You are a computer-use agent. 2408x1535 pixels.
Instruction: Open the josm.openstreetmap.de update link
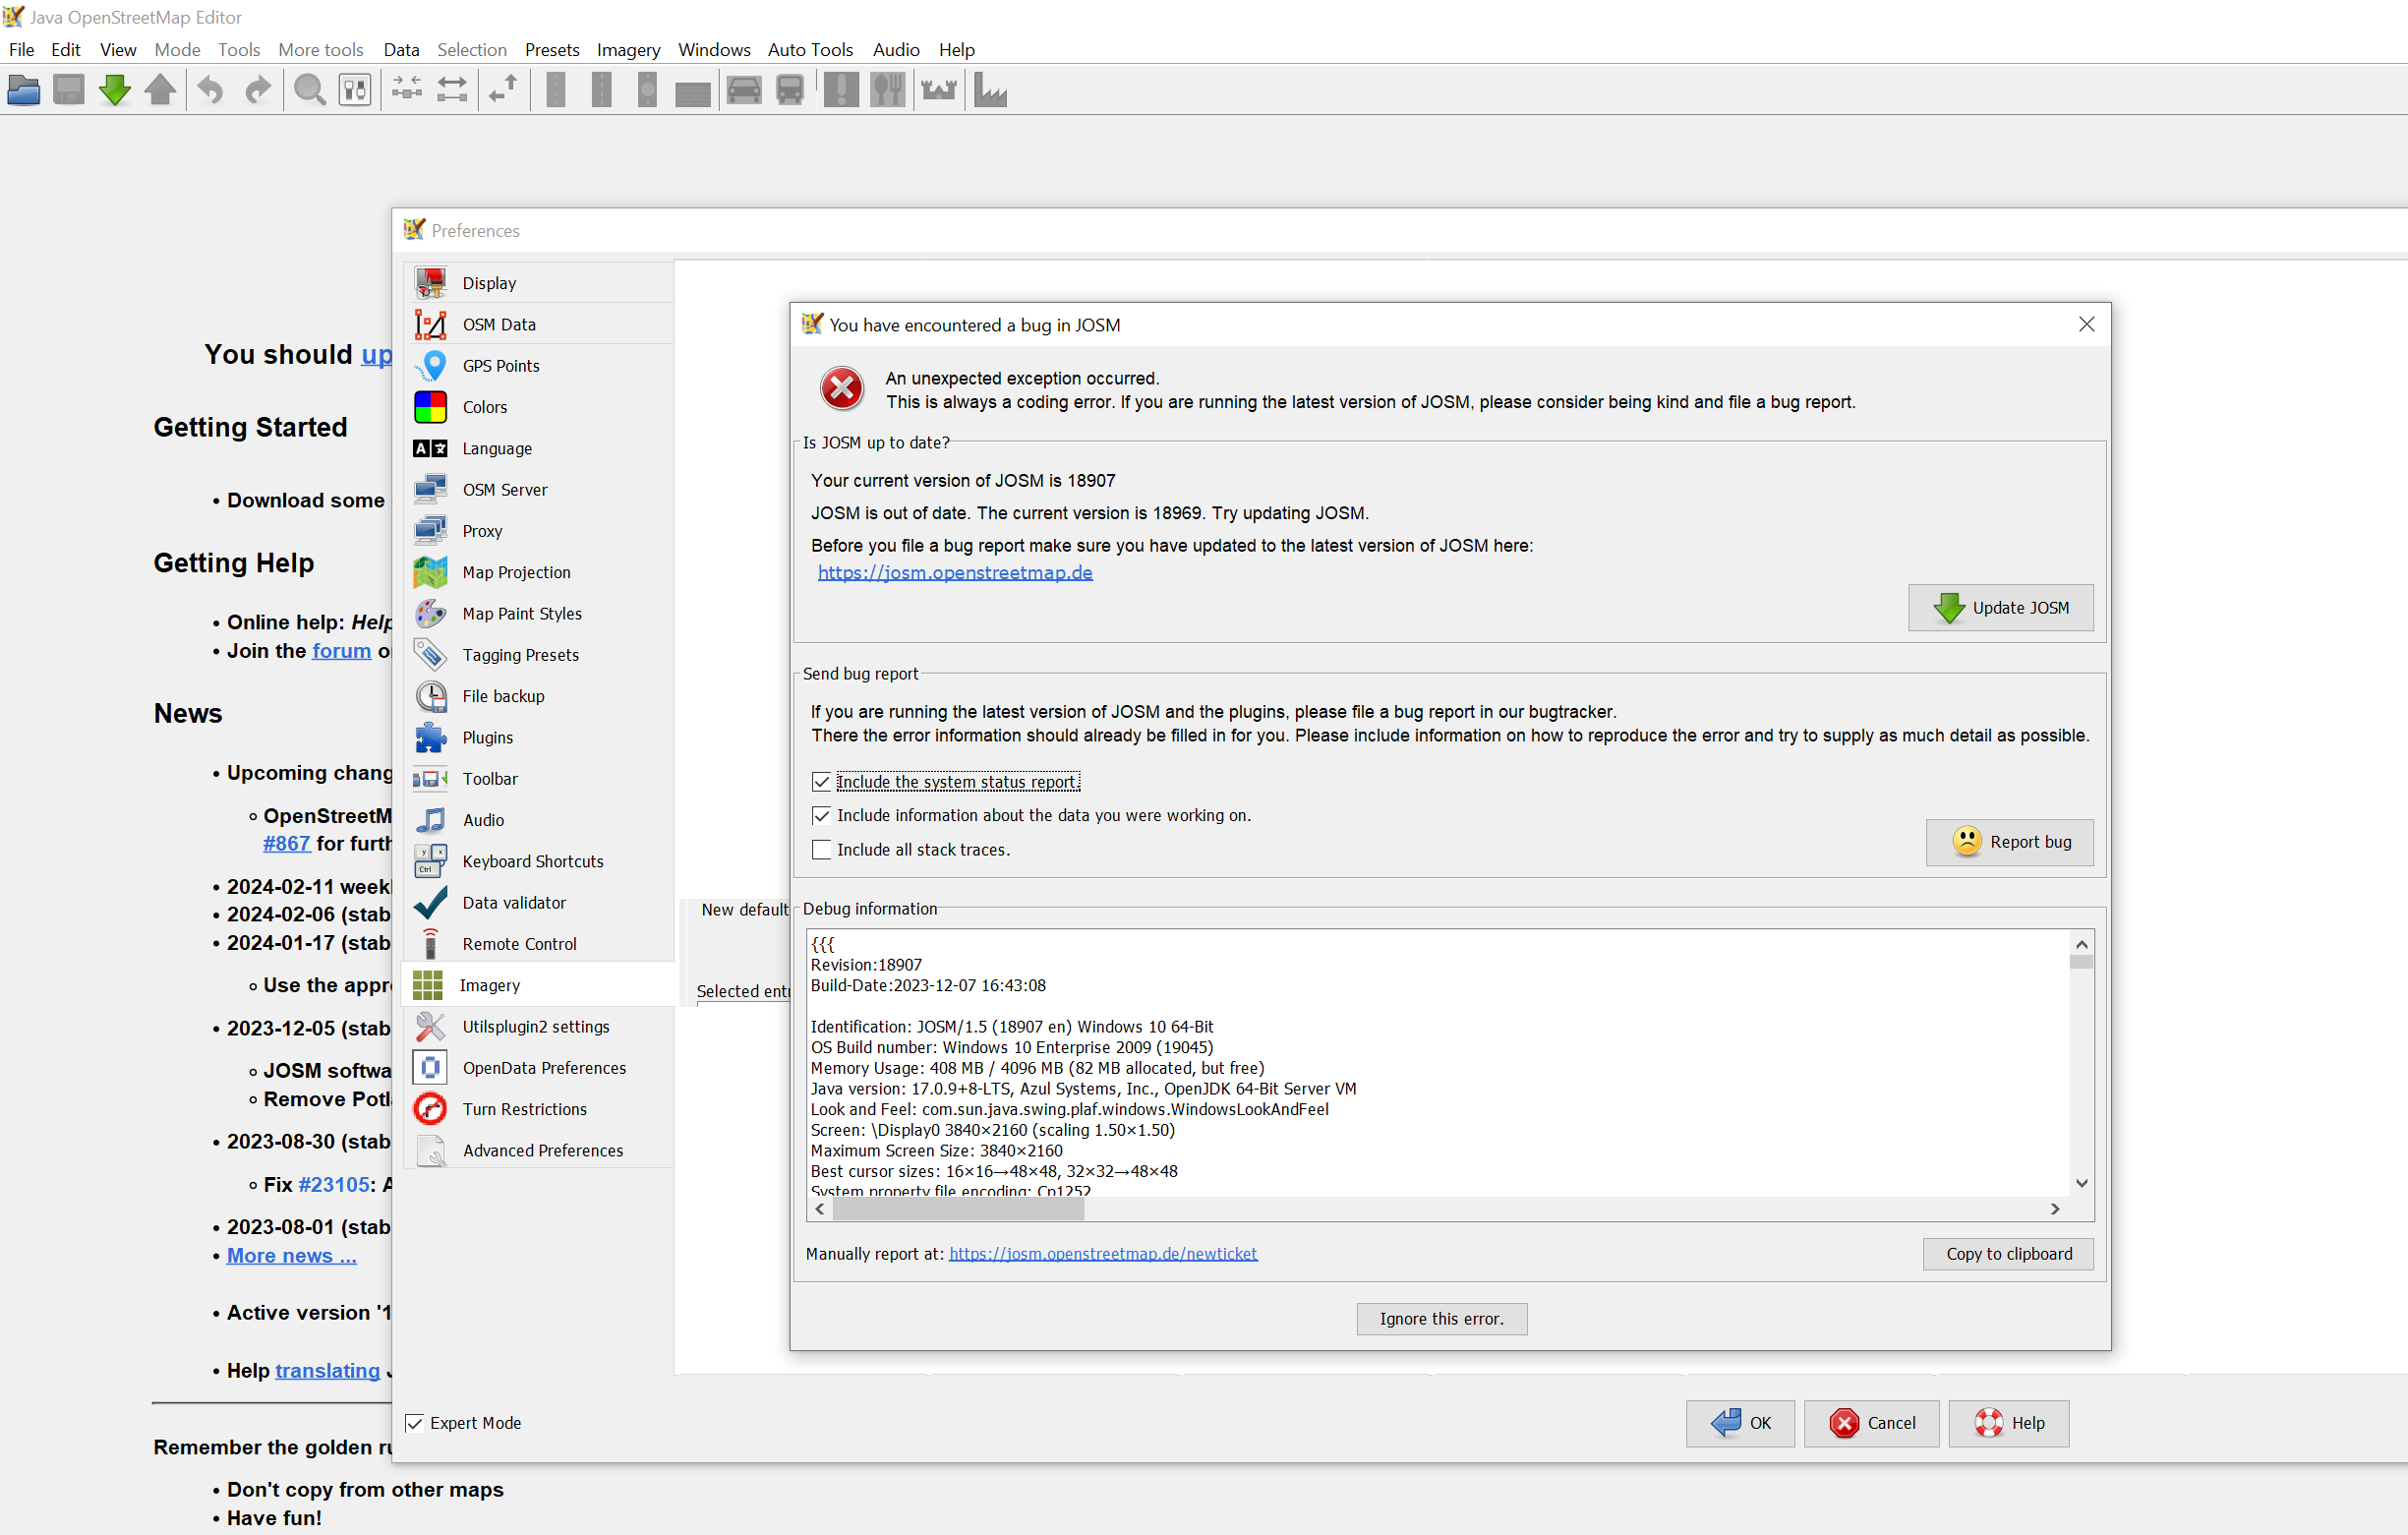click(955, 572)
